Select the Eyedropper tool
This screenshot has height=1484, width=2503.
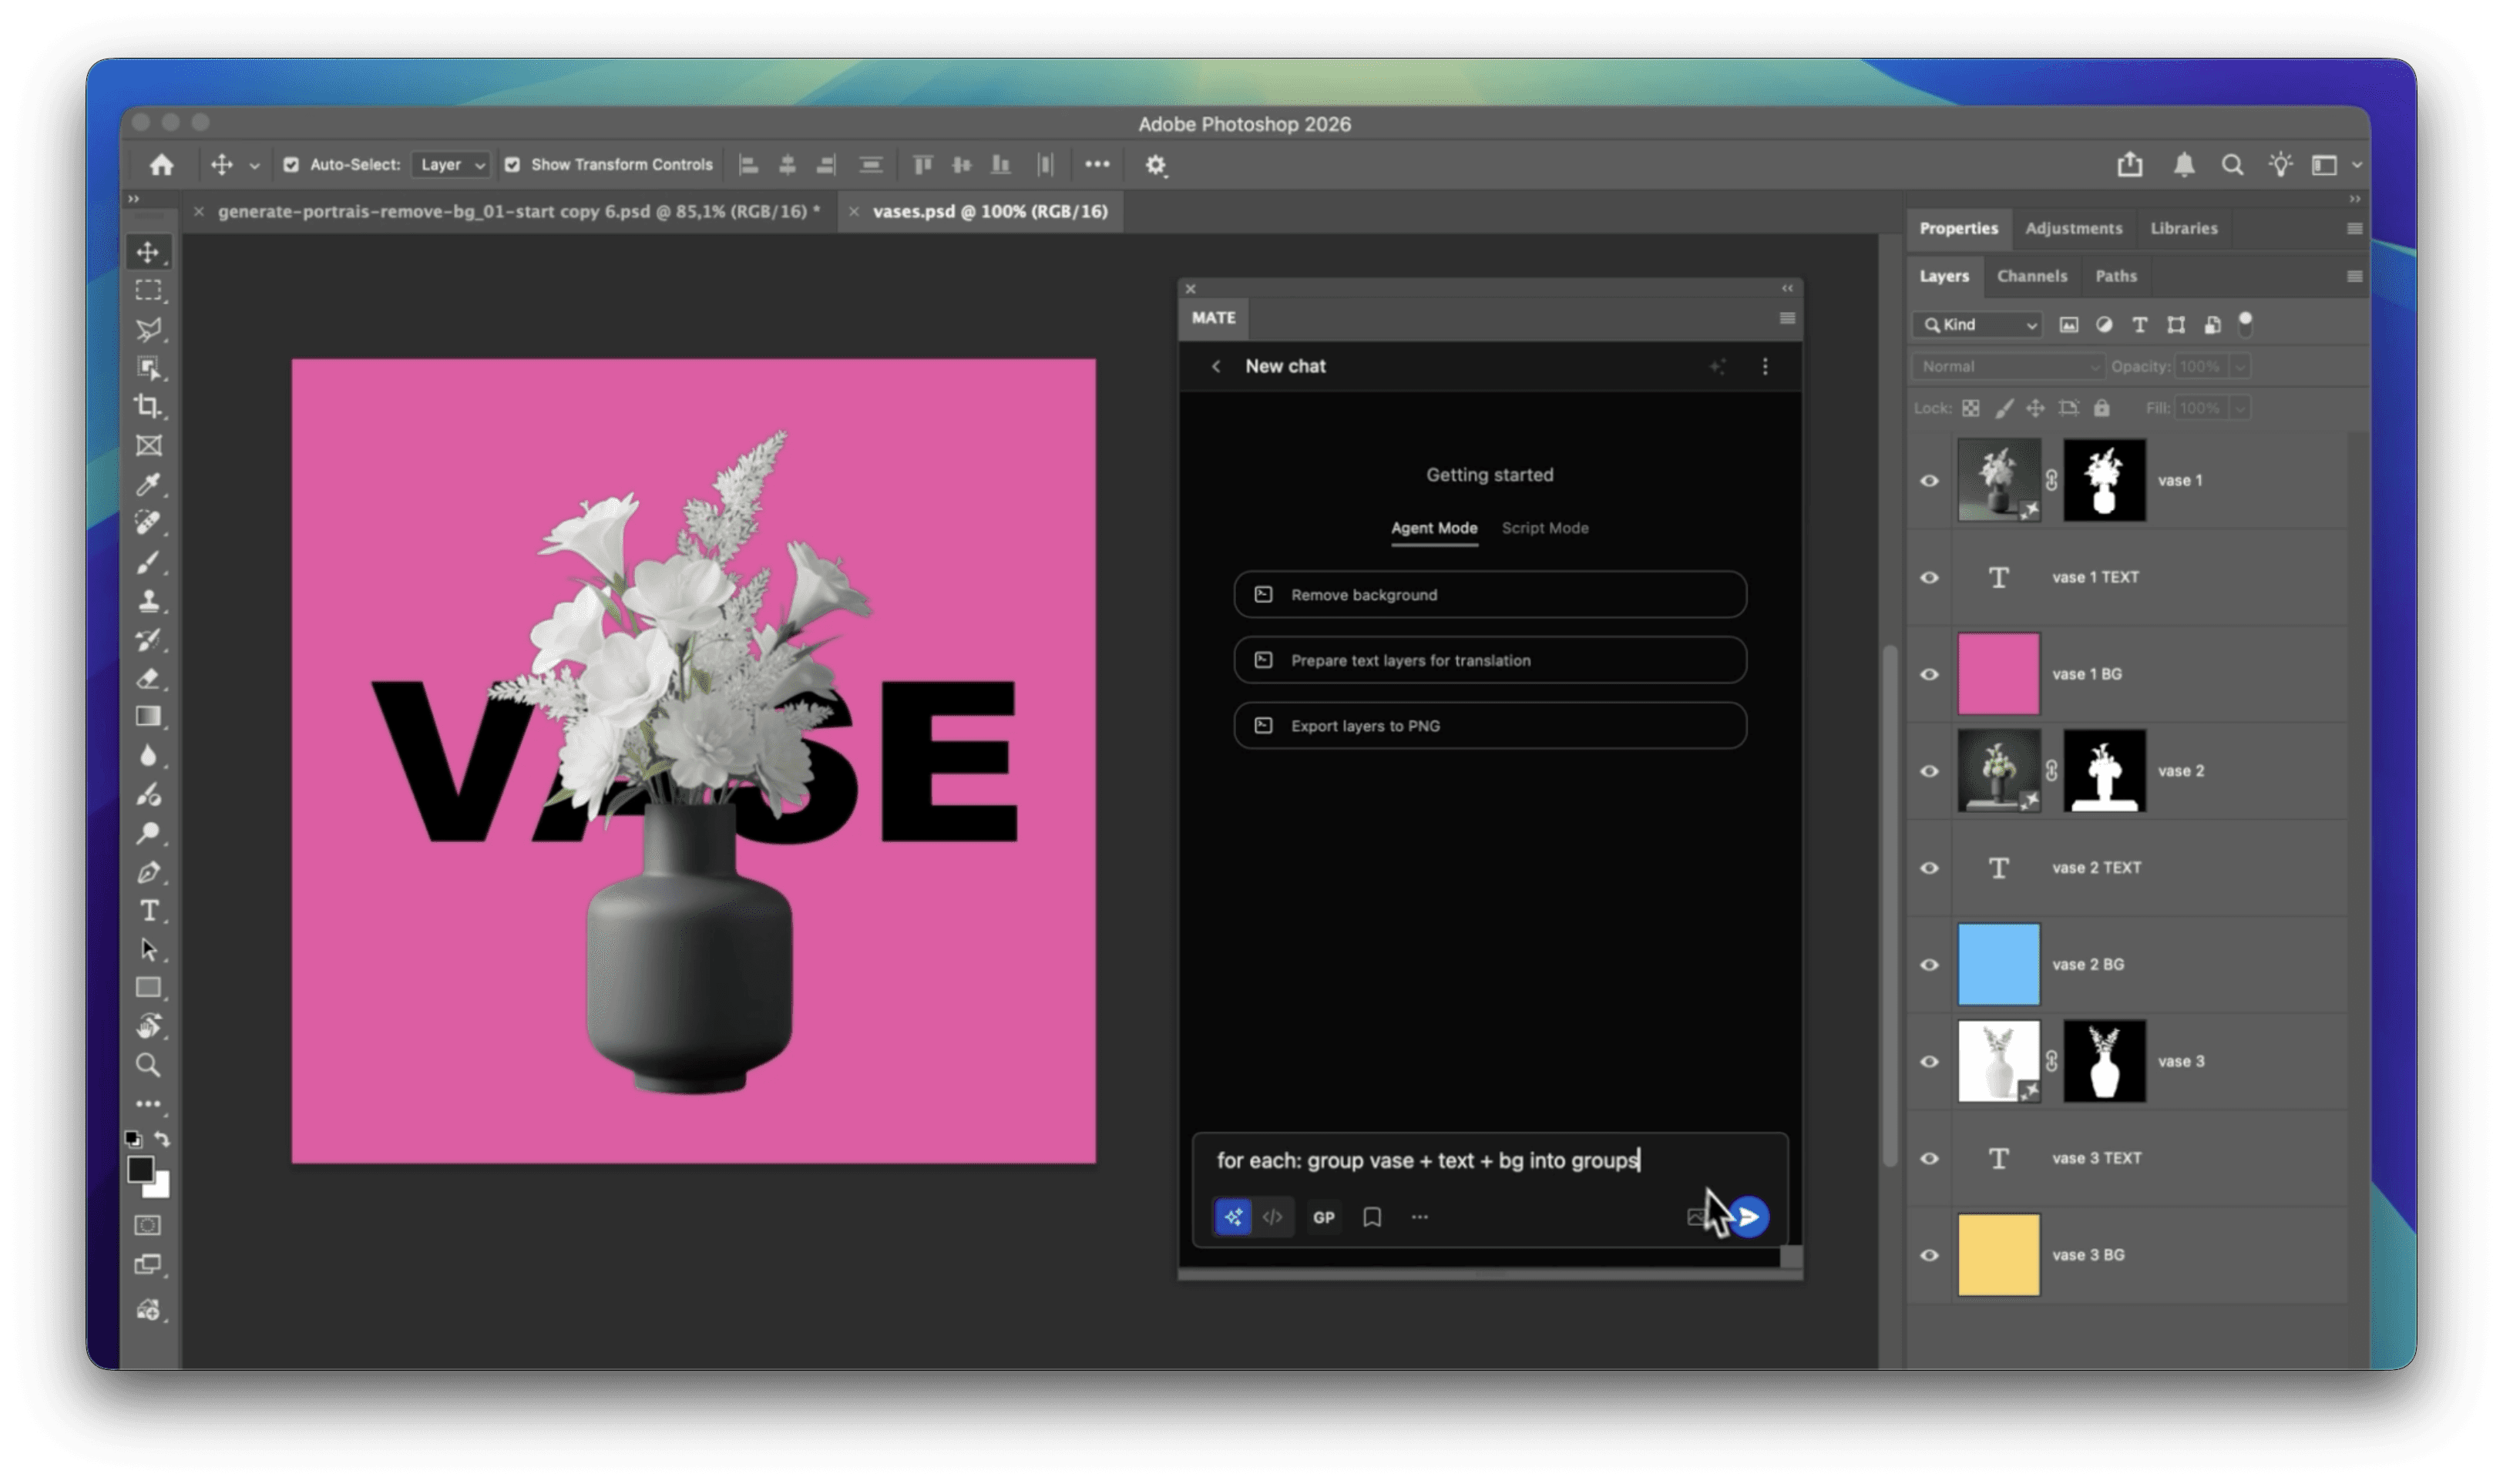tap(149, 484)
